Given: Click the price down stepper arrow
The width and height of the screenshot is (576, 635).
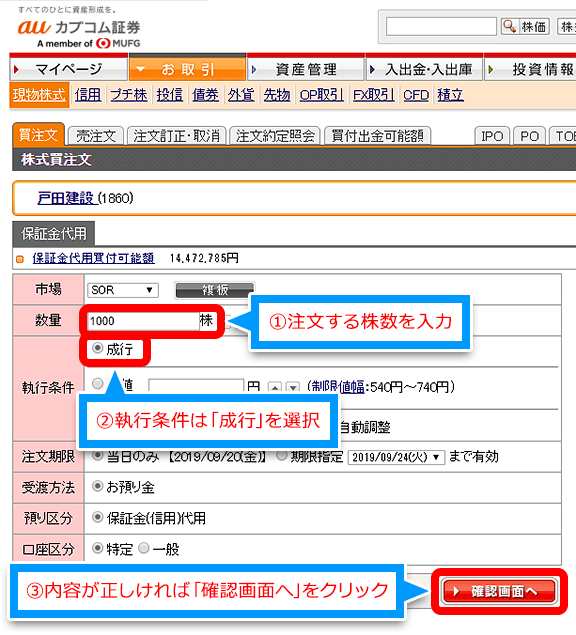Looking at the screenshot, I should click(292, 387).
